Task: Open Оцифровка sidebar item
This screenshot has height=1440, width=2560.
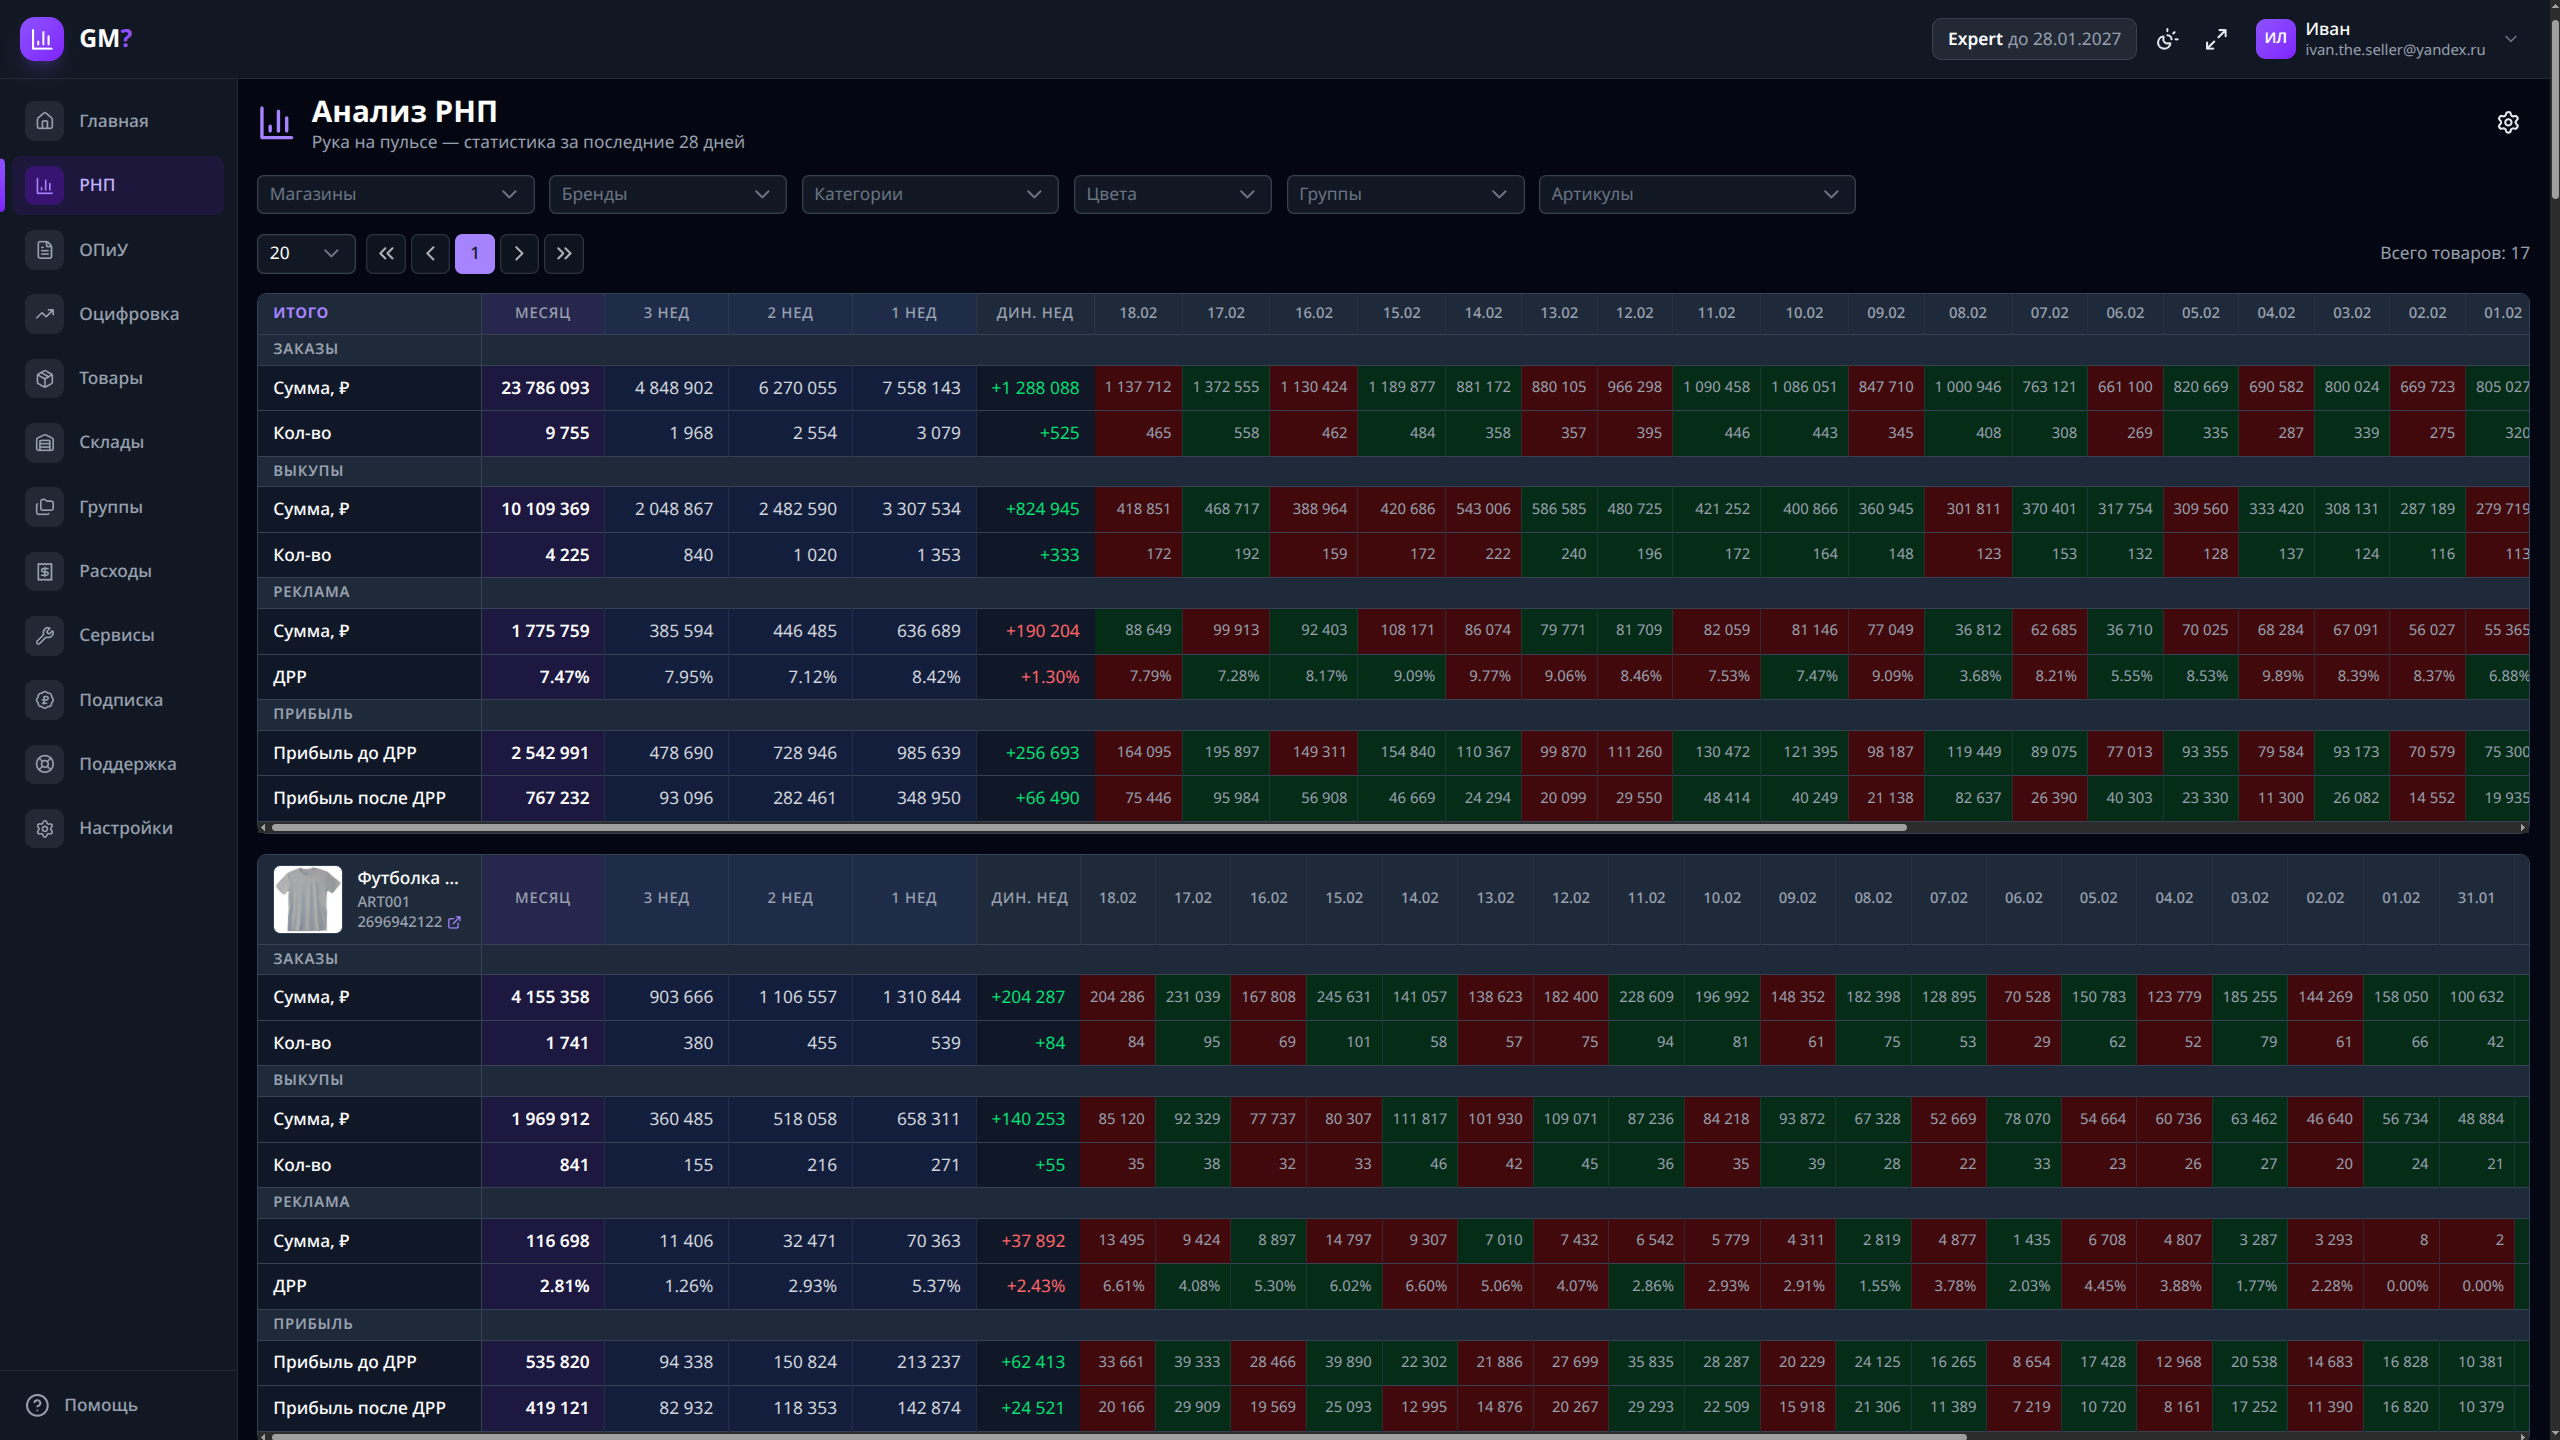Action: pos(128,314)
